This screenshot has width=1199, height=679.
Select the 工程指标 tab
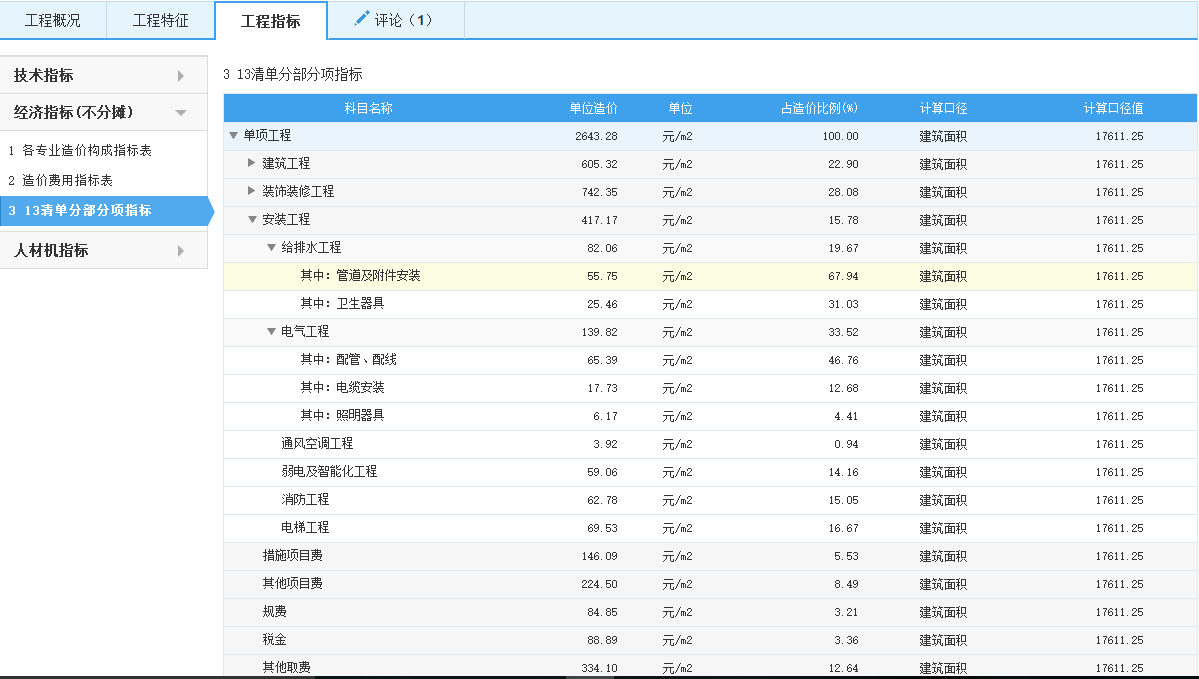point(271,21)
